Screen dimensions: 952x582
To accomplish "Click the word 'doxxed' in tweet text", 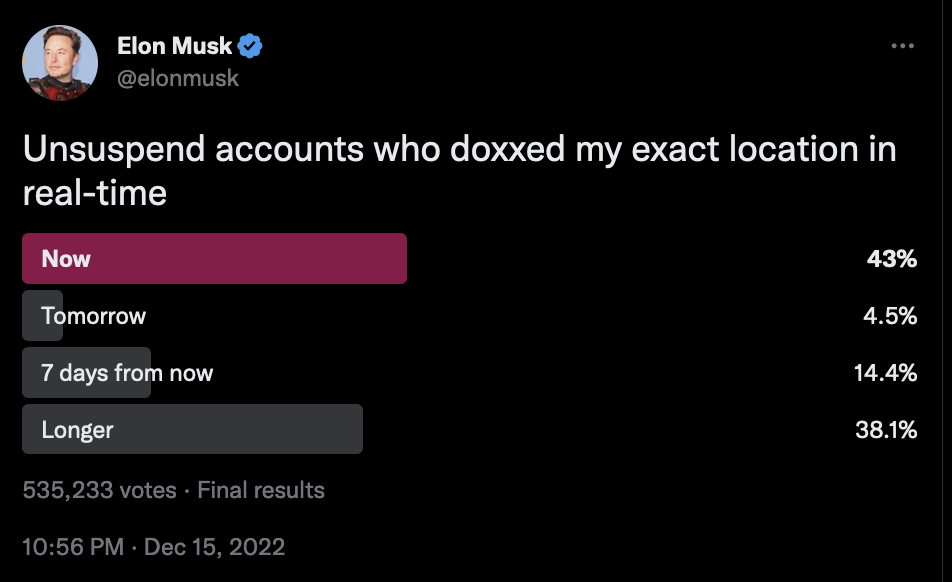I will [508, 149].
